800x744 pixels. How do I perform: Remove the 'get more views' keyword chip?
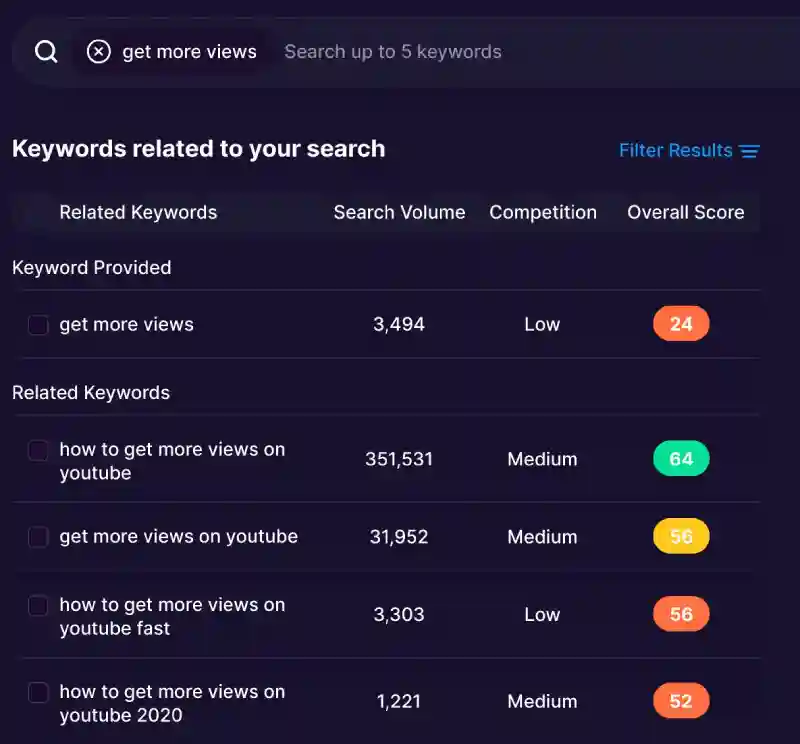[x=98, y=52]
